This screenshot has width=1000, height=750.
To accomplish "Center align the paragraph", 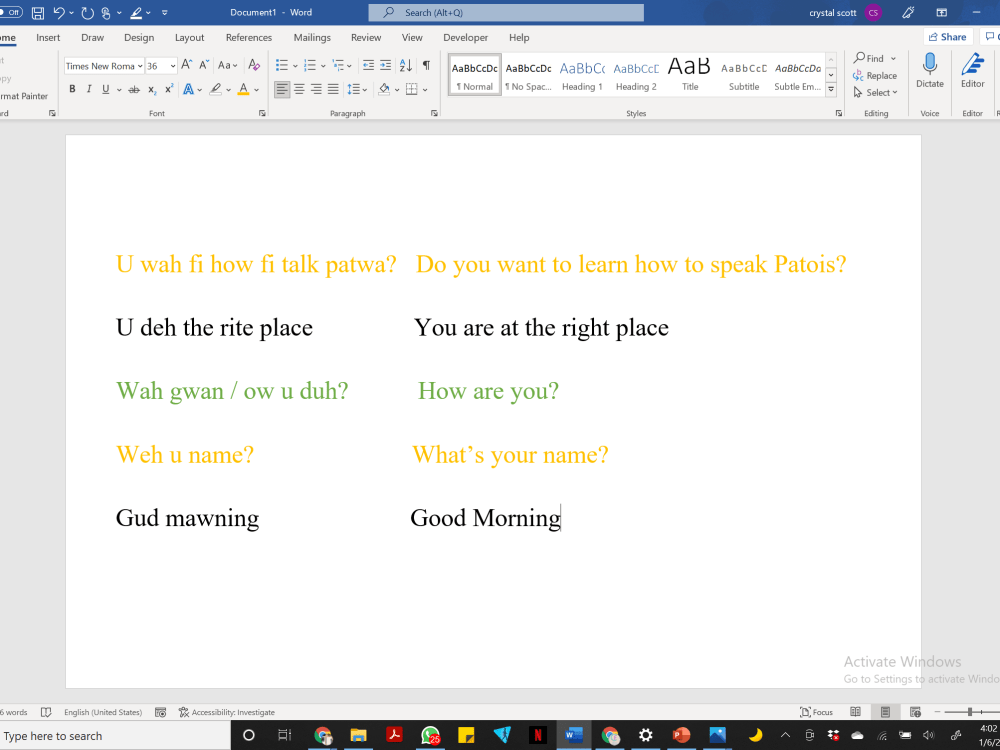I will 299,89.
